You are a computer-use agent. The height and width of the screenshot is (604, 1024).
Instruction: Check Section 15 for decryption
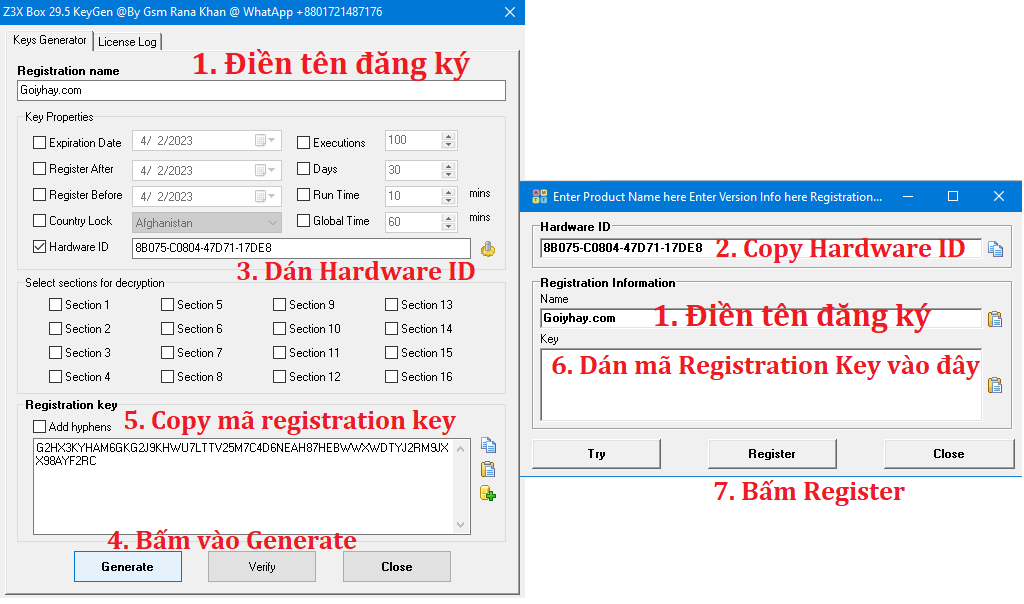tap(391, 353)
